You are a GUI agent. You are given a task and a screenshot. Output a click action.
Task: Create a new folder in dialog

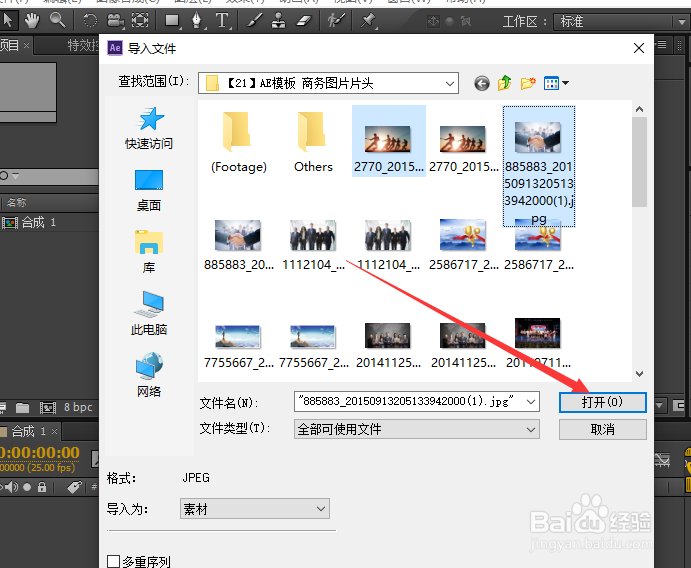(528, 83)
